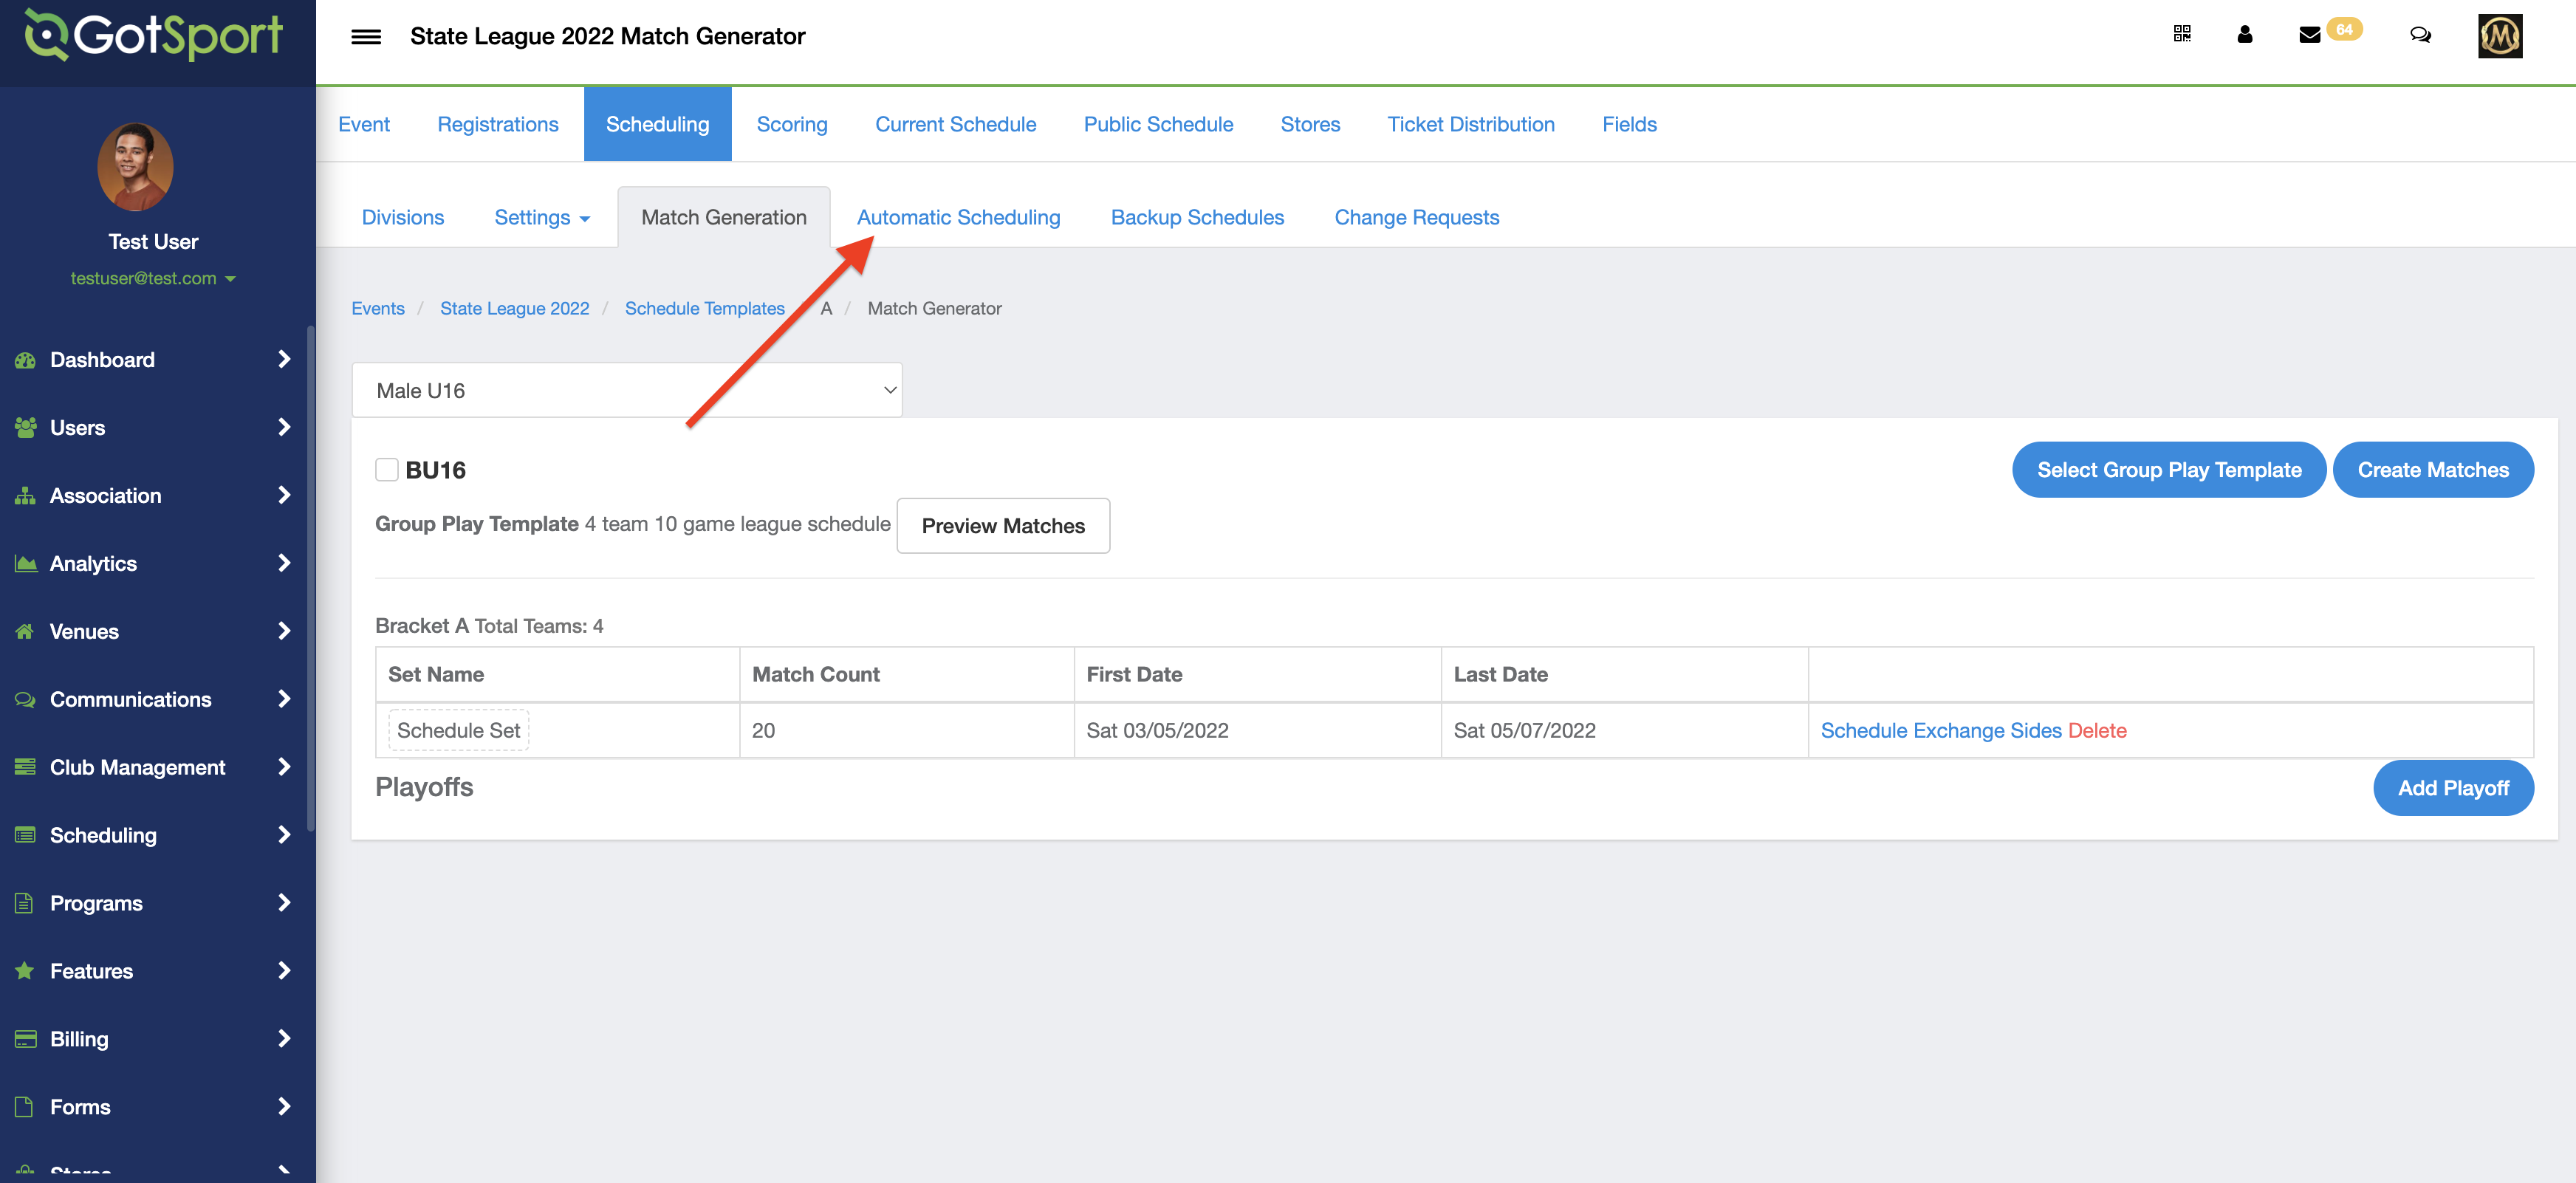Click the Venues home icon in sidebar

(25, 632)
